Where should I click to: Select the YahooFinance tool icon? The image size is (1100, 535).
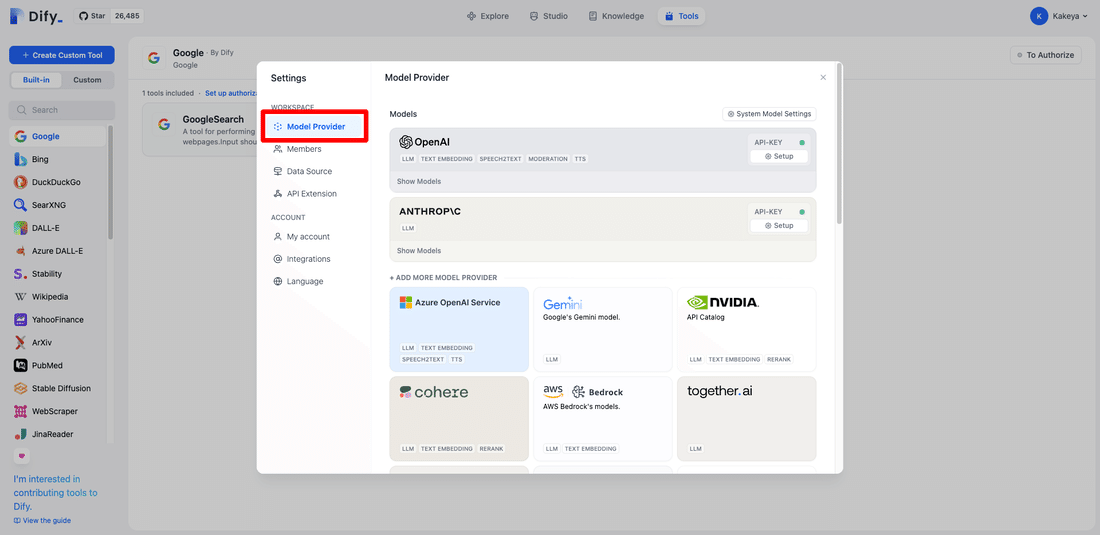(x=20, y=320)
